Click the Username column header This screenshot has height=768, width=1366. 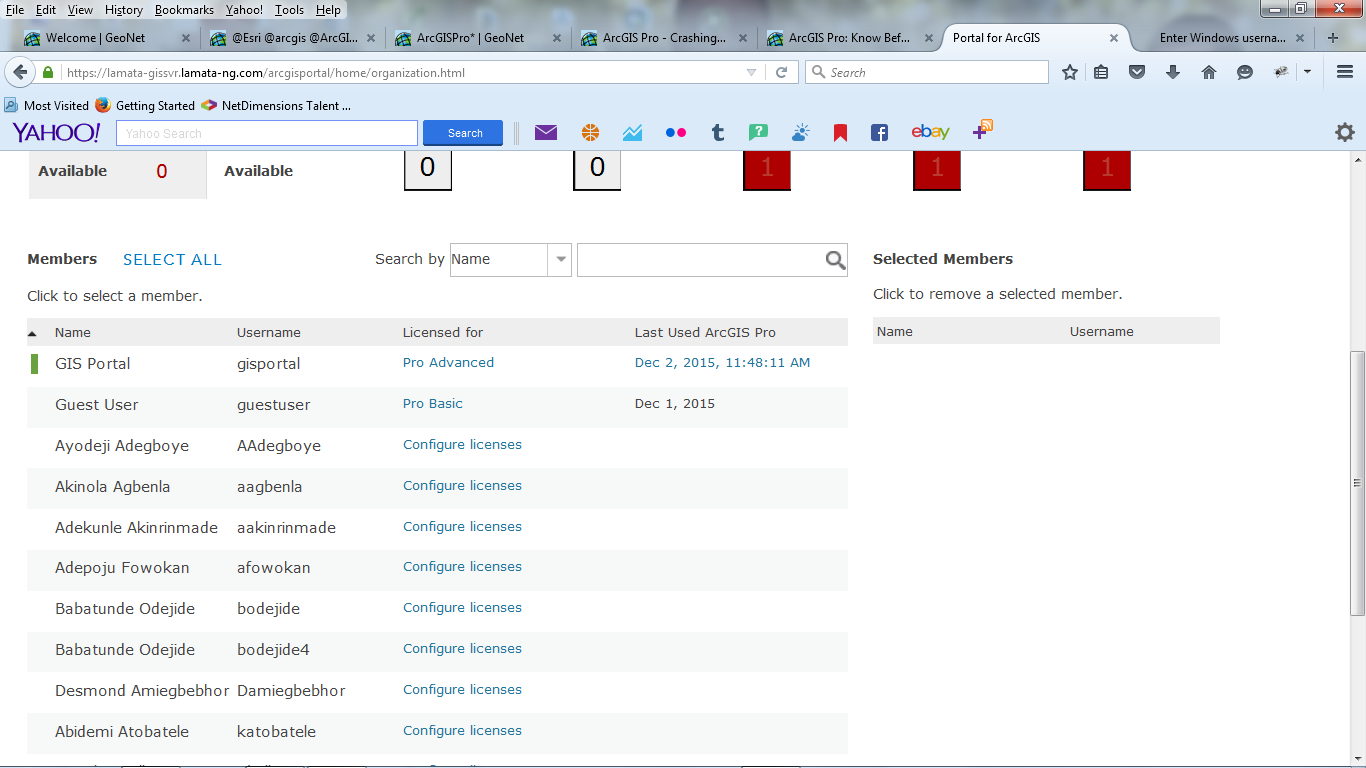click(x=269, y=333)
